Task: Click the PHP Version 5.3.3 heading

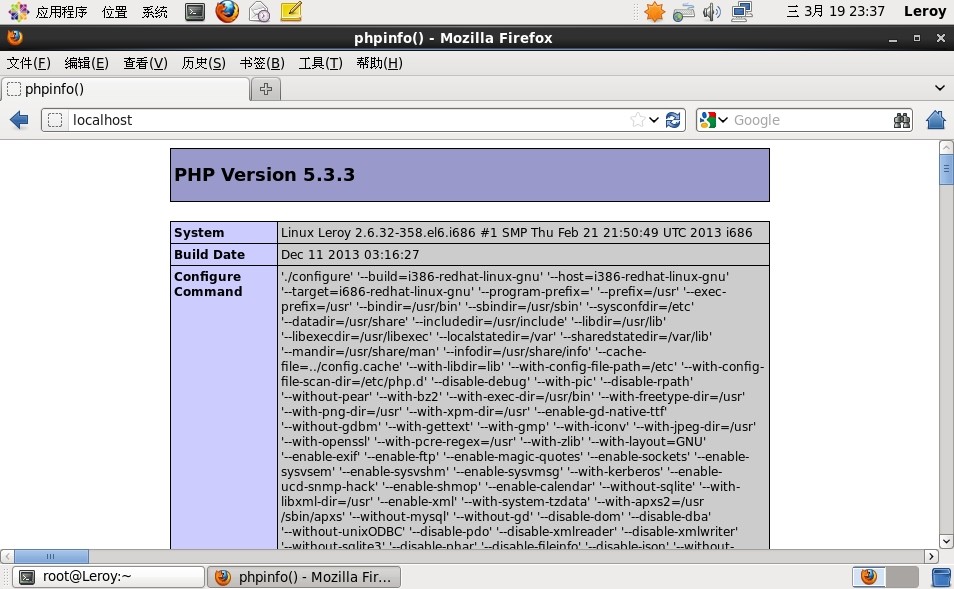Action: pyautogui.click(x=264, y=175)
